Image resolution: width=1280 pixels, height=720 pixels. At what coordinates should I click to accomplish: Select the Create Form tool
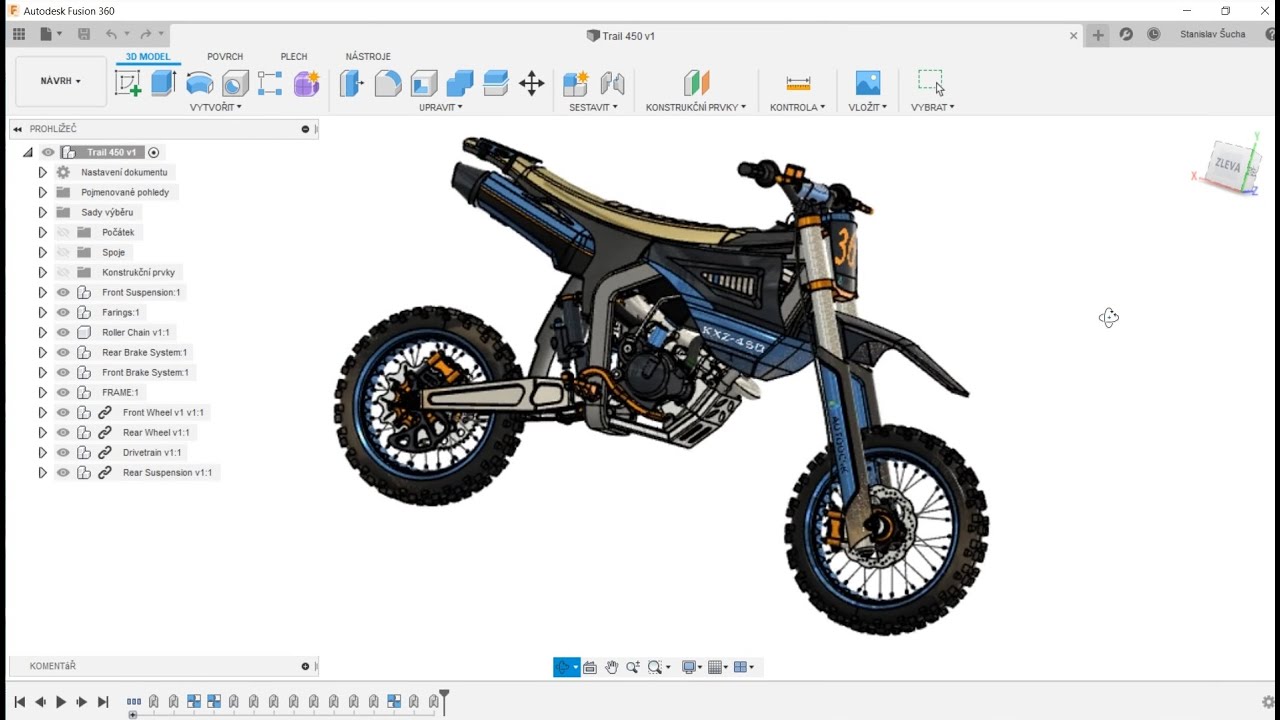pyautogui.click(x=307, y=83)
